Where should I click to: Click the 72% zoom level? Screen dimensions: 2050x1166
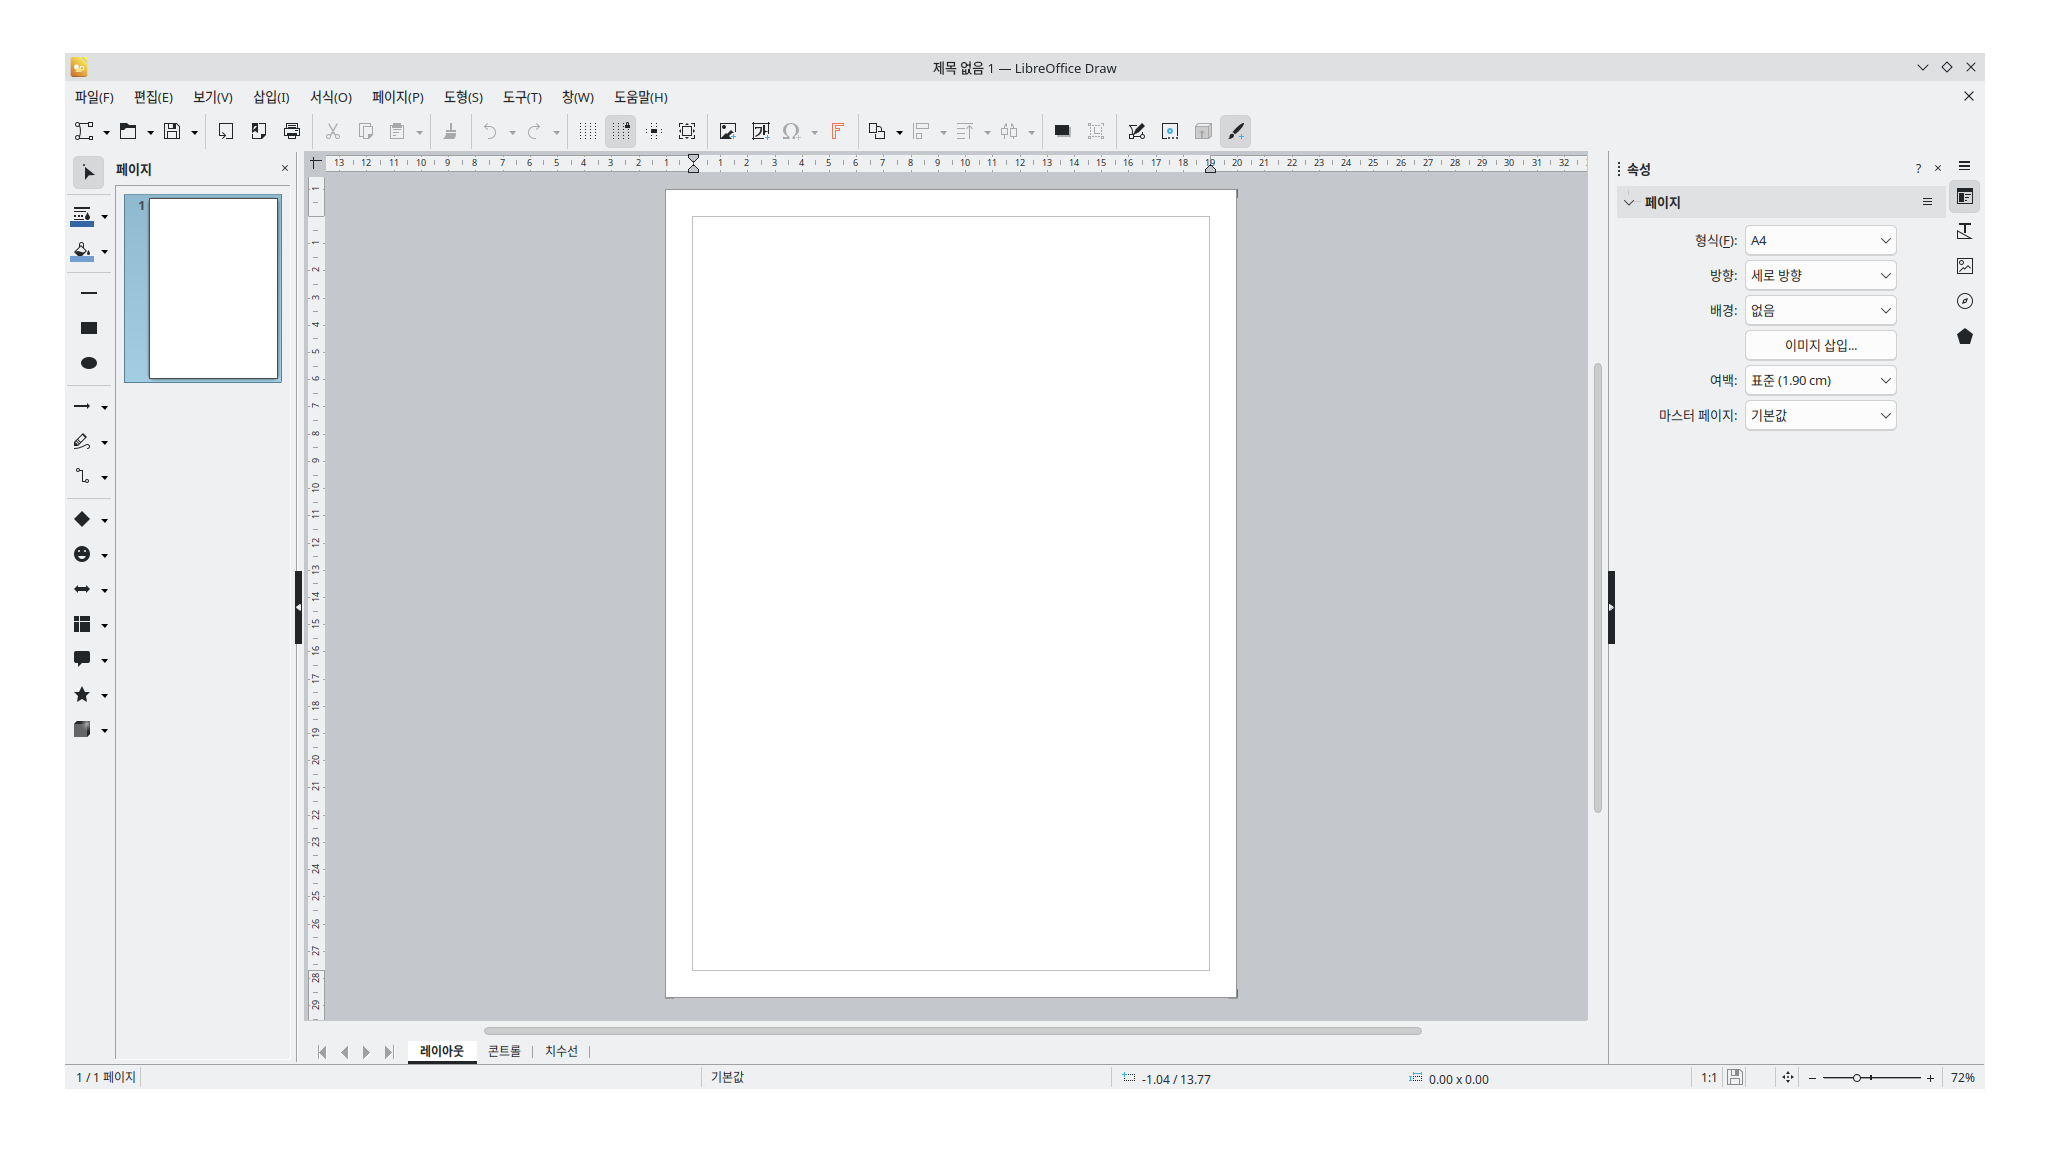coord(1962,1078)
